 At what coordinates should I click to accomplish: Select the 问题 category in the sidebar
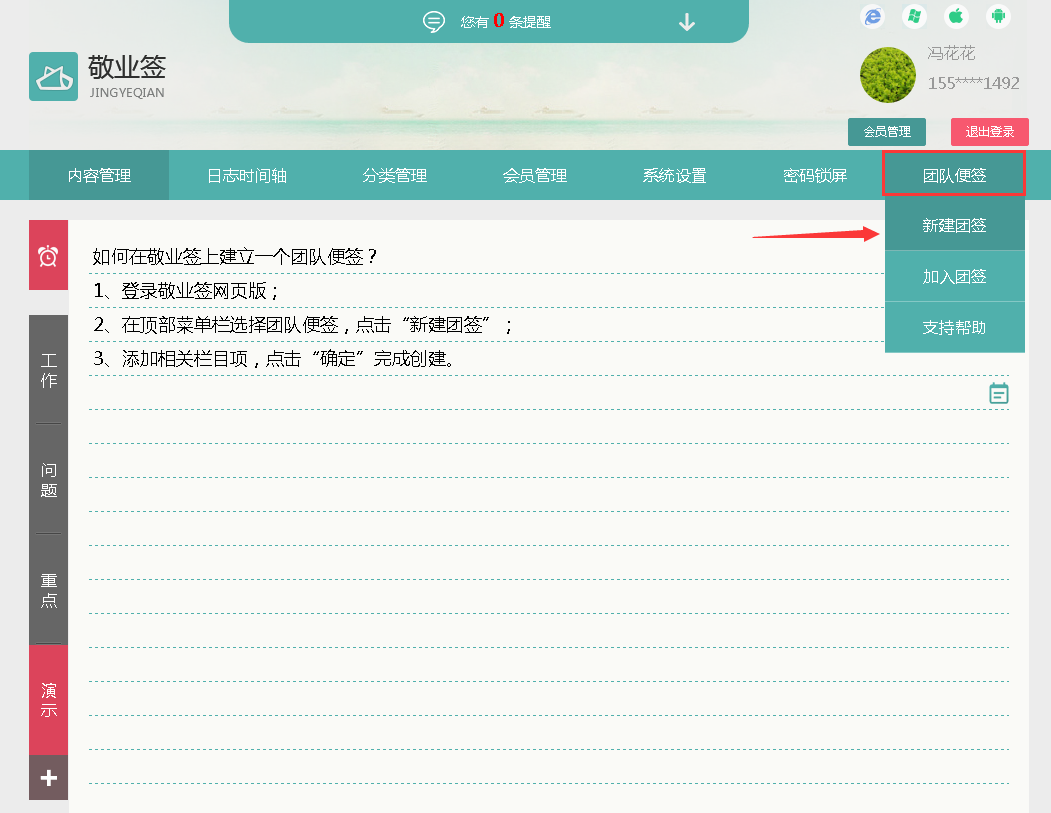pos(48,480)
